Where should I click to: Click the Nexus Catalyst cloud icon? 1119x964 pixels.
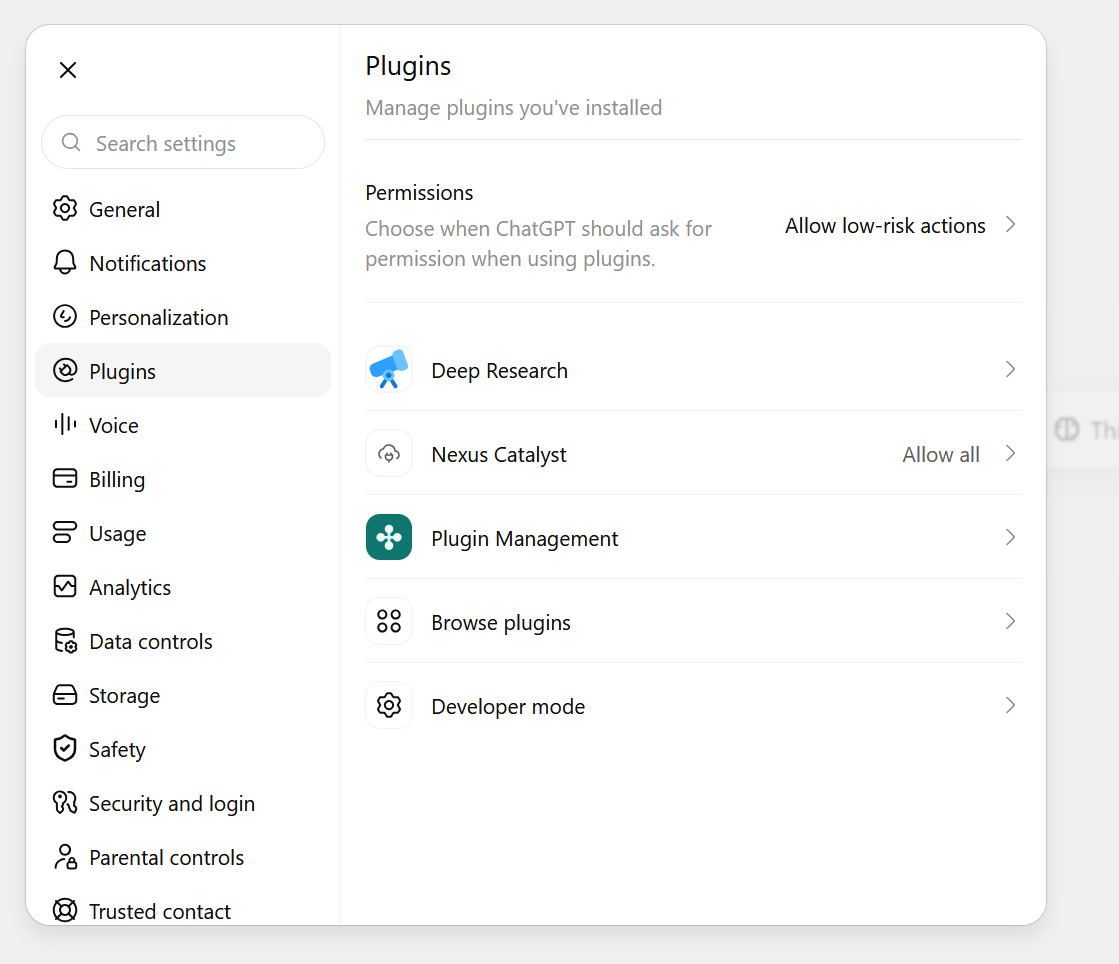[x=389, y=454]
